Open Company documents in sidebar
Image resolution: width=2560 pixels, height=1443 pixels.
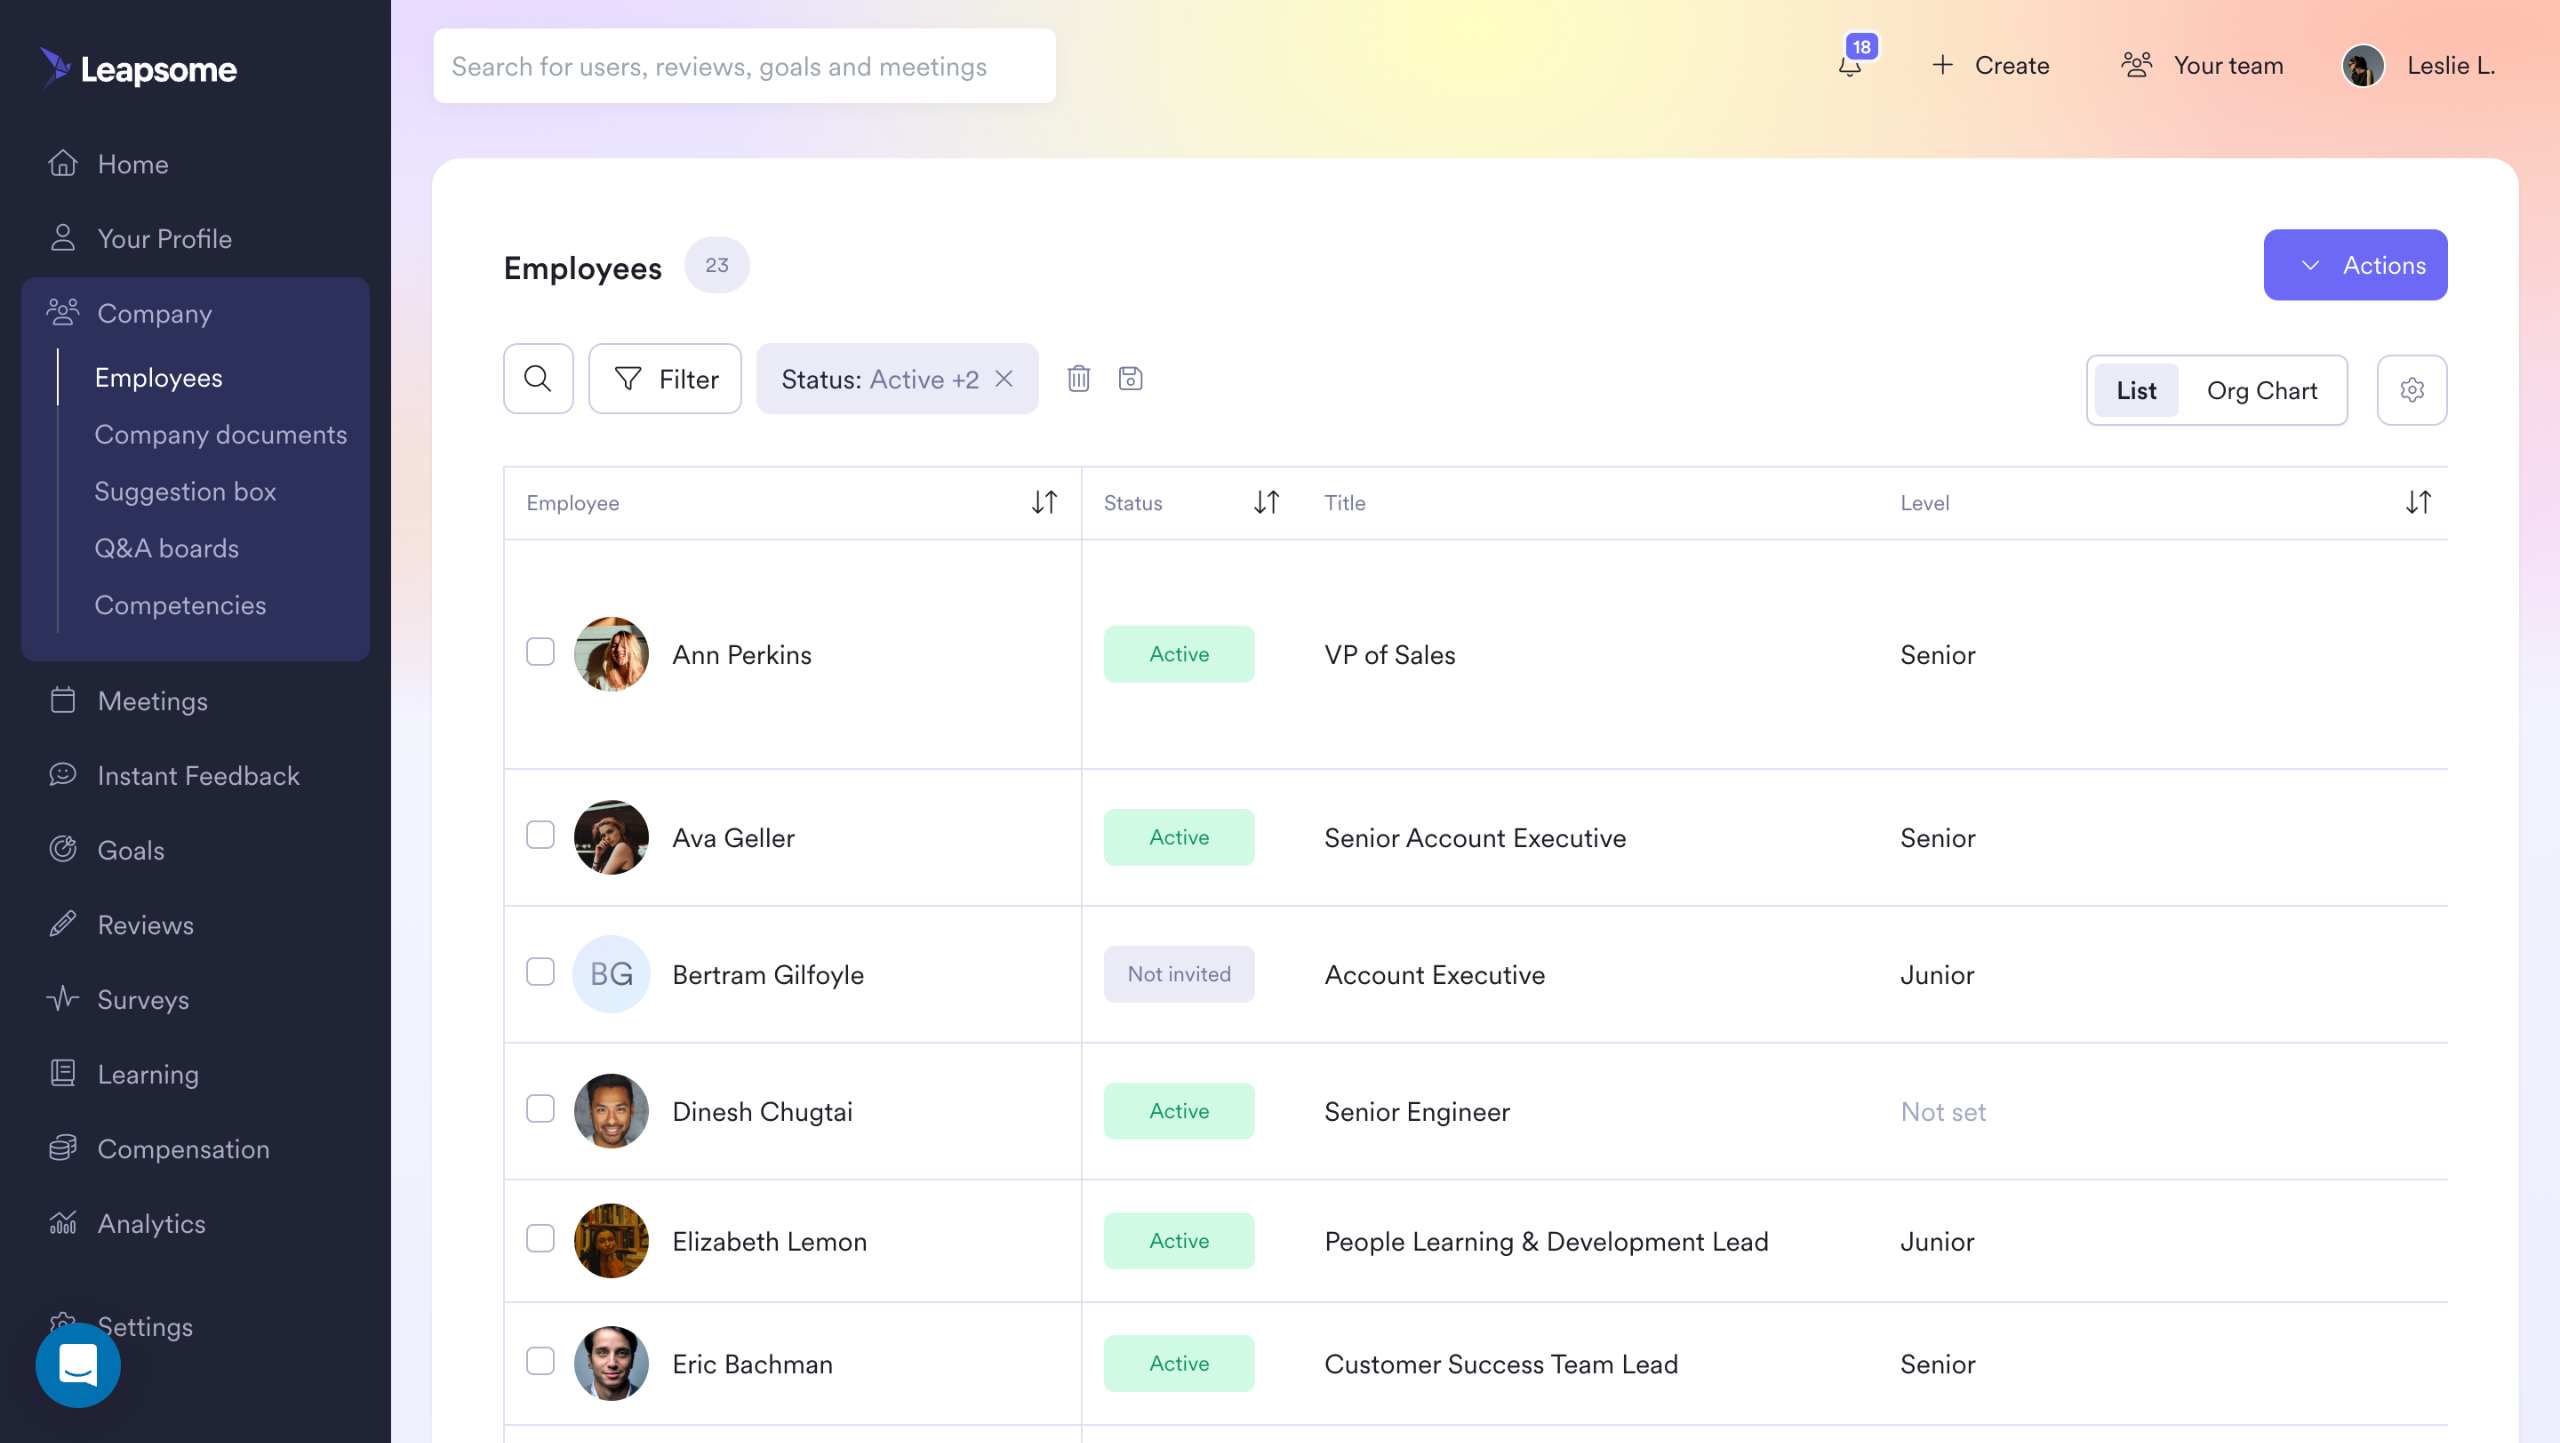220,435
